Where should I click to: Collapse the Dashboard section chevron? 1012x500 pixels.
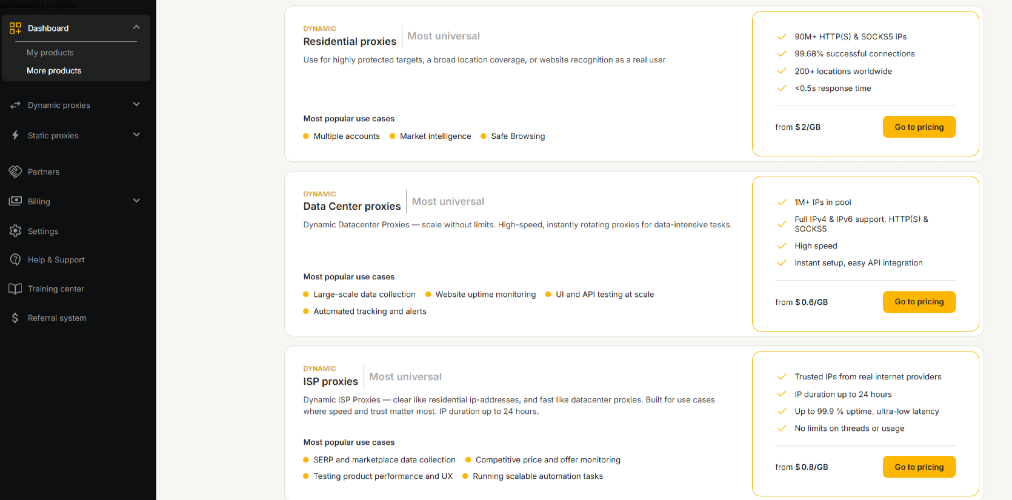click(136, 28)
